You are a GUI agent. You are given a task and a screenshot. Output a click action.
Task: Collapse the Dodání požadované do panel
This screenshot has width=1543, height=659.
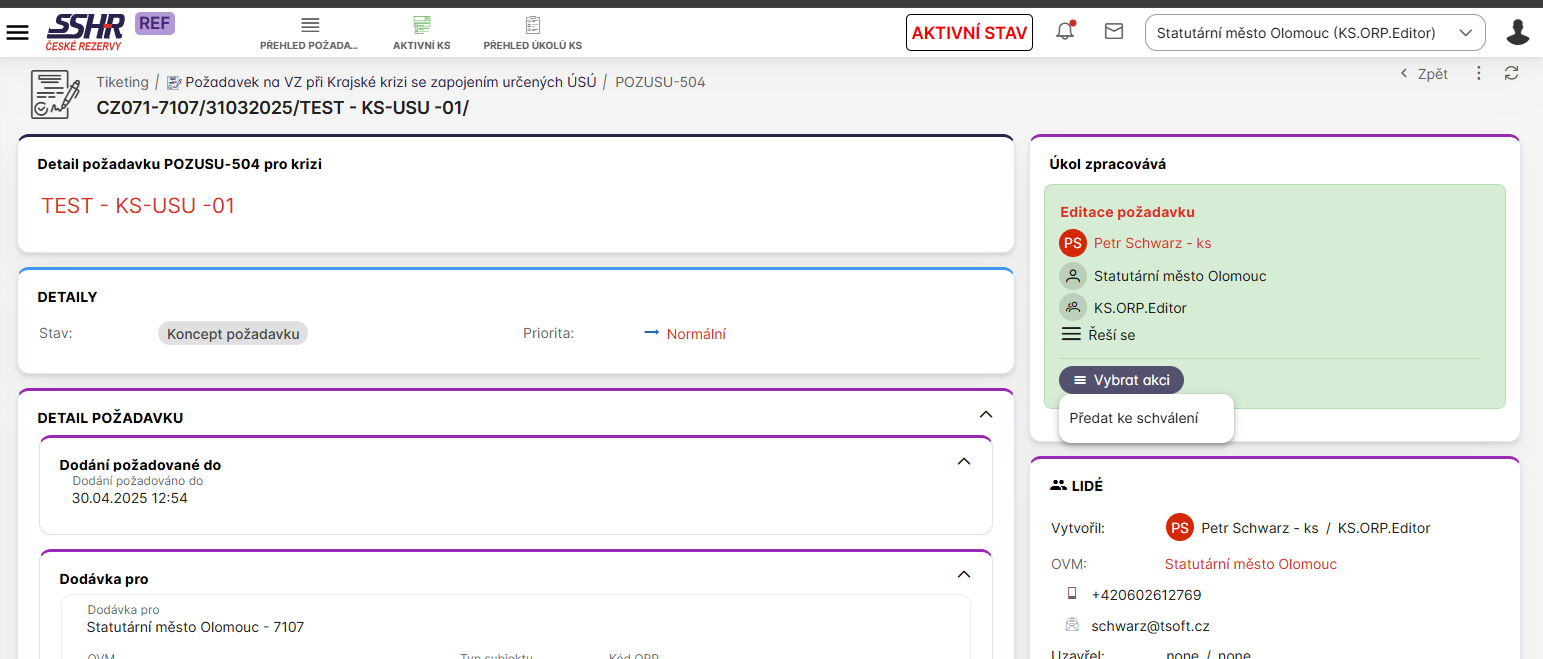click(963, 461)
